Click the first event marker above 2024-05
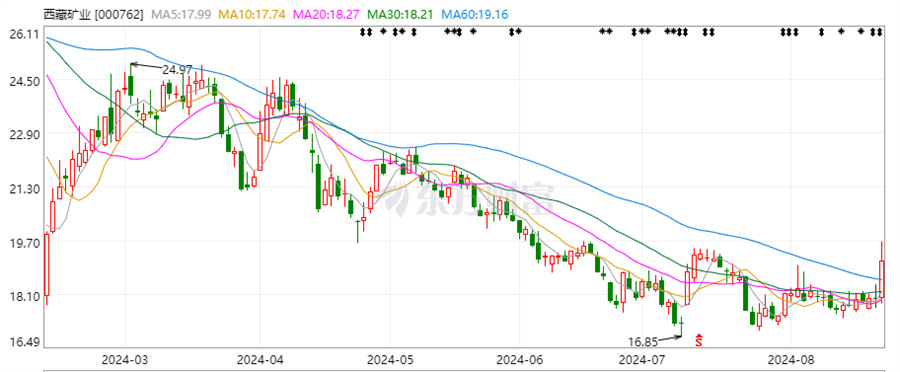The height and width of the screenshot is (372, 900). click(x=395, y=32)
